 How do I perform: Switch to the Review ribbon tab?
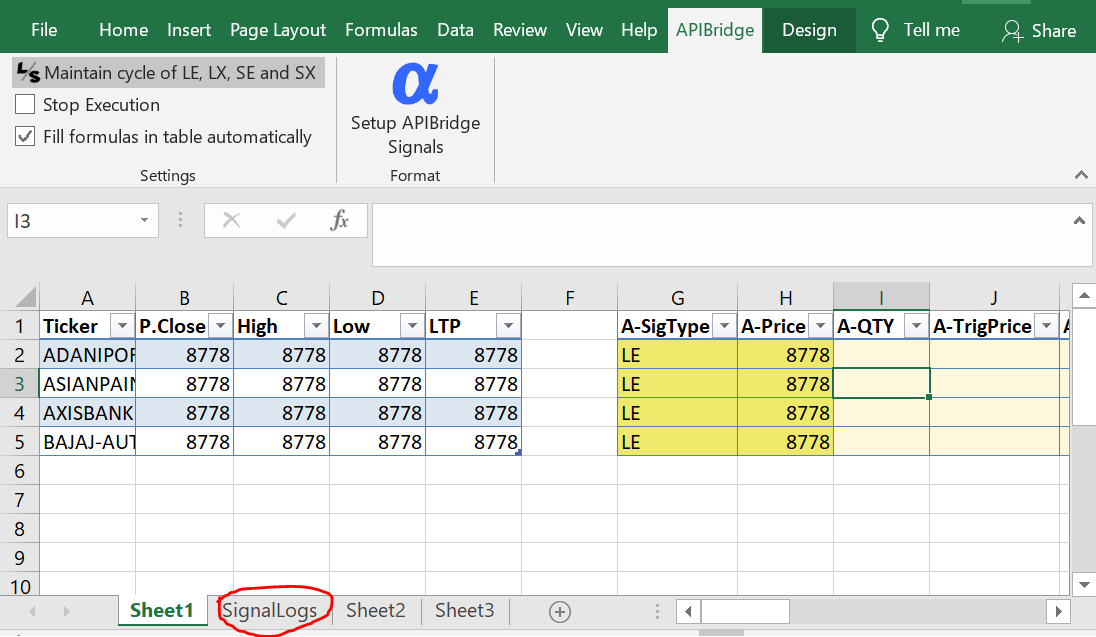(520, 30)
